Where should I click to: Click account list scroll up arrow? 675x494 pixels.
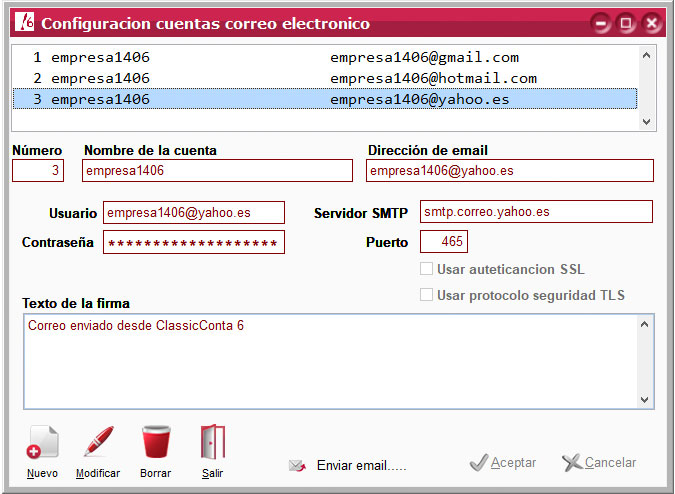(x=646, y=56)
